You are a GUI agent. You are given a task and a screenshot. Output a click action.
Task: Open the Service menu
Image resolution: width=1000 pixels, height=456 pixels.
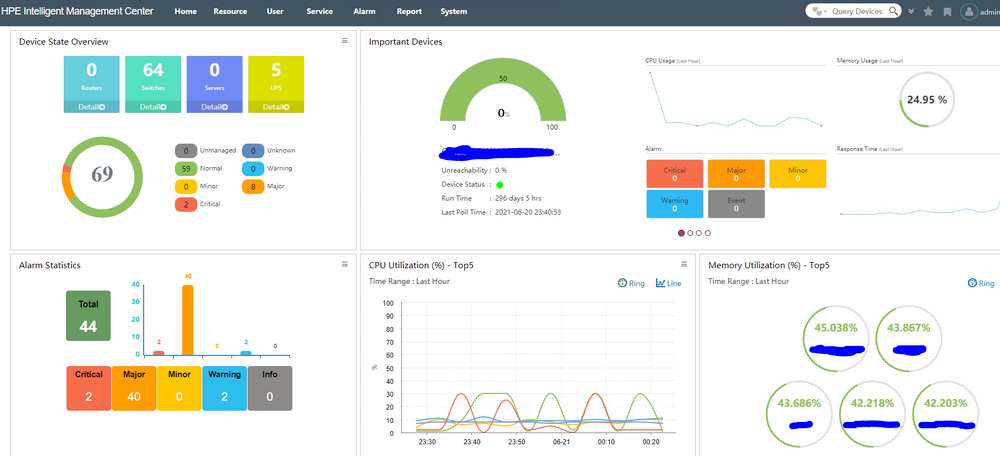coord(320,11)
